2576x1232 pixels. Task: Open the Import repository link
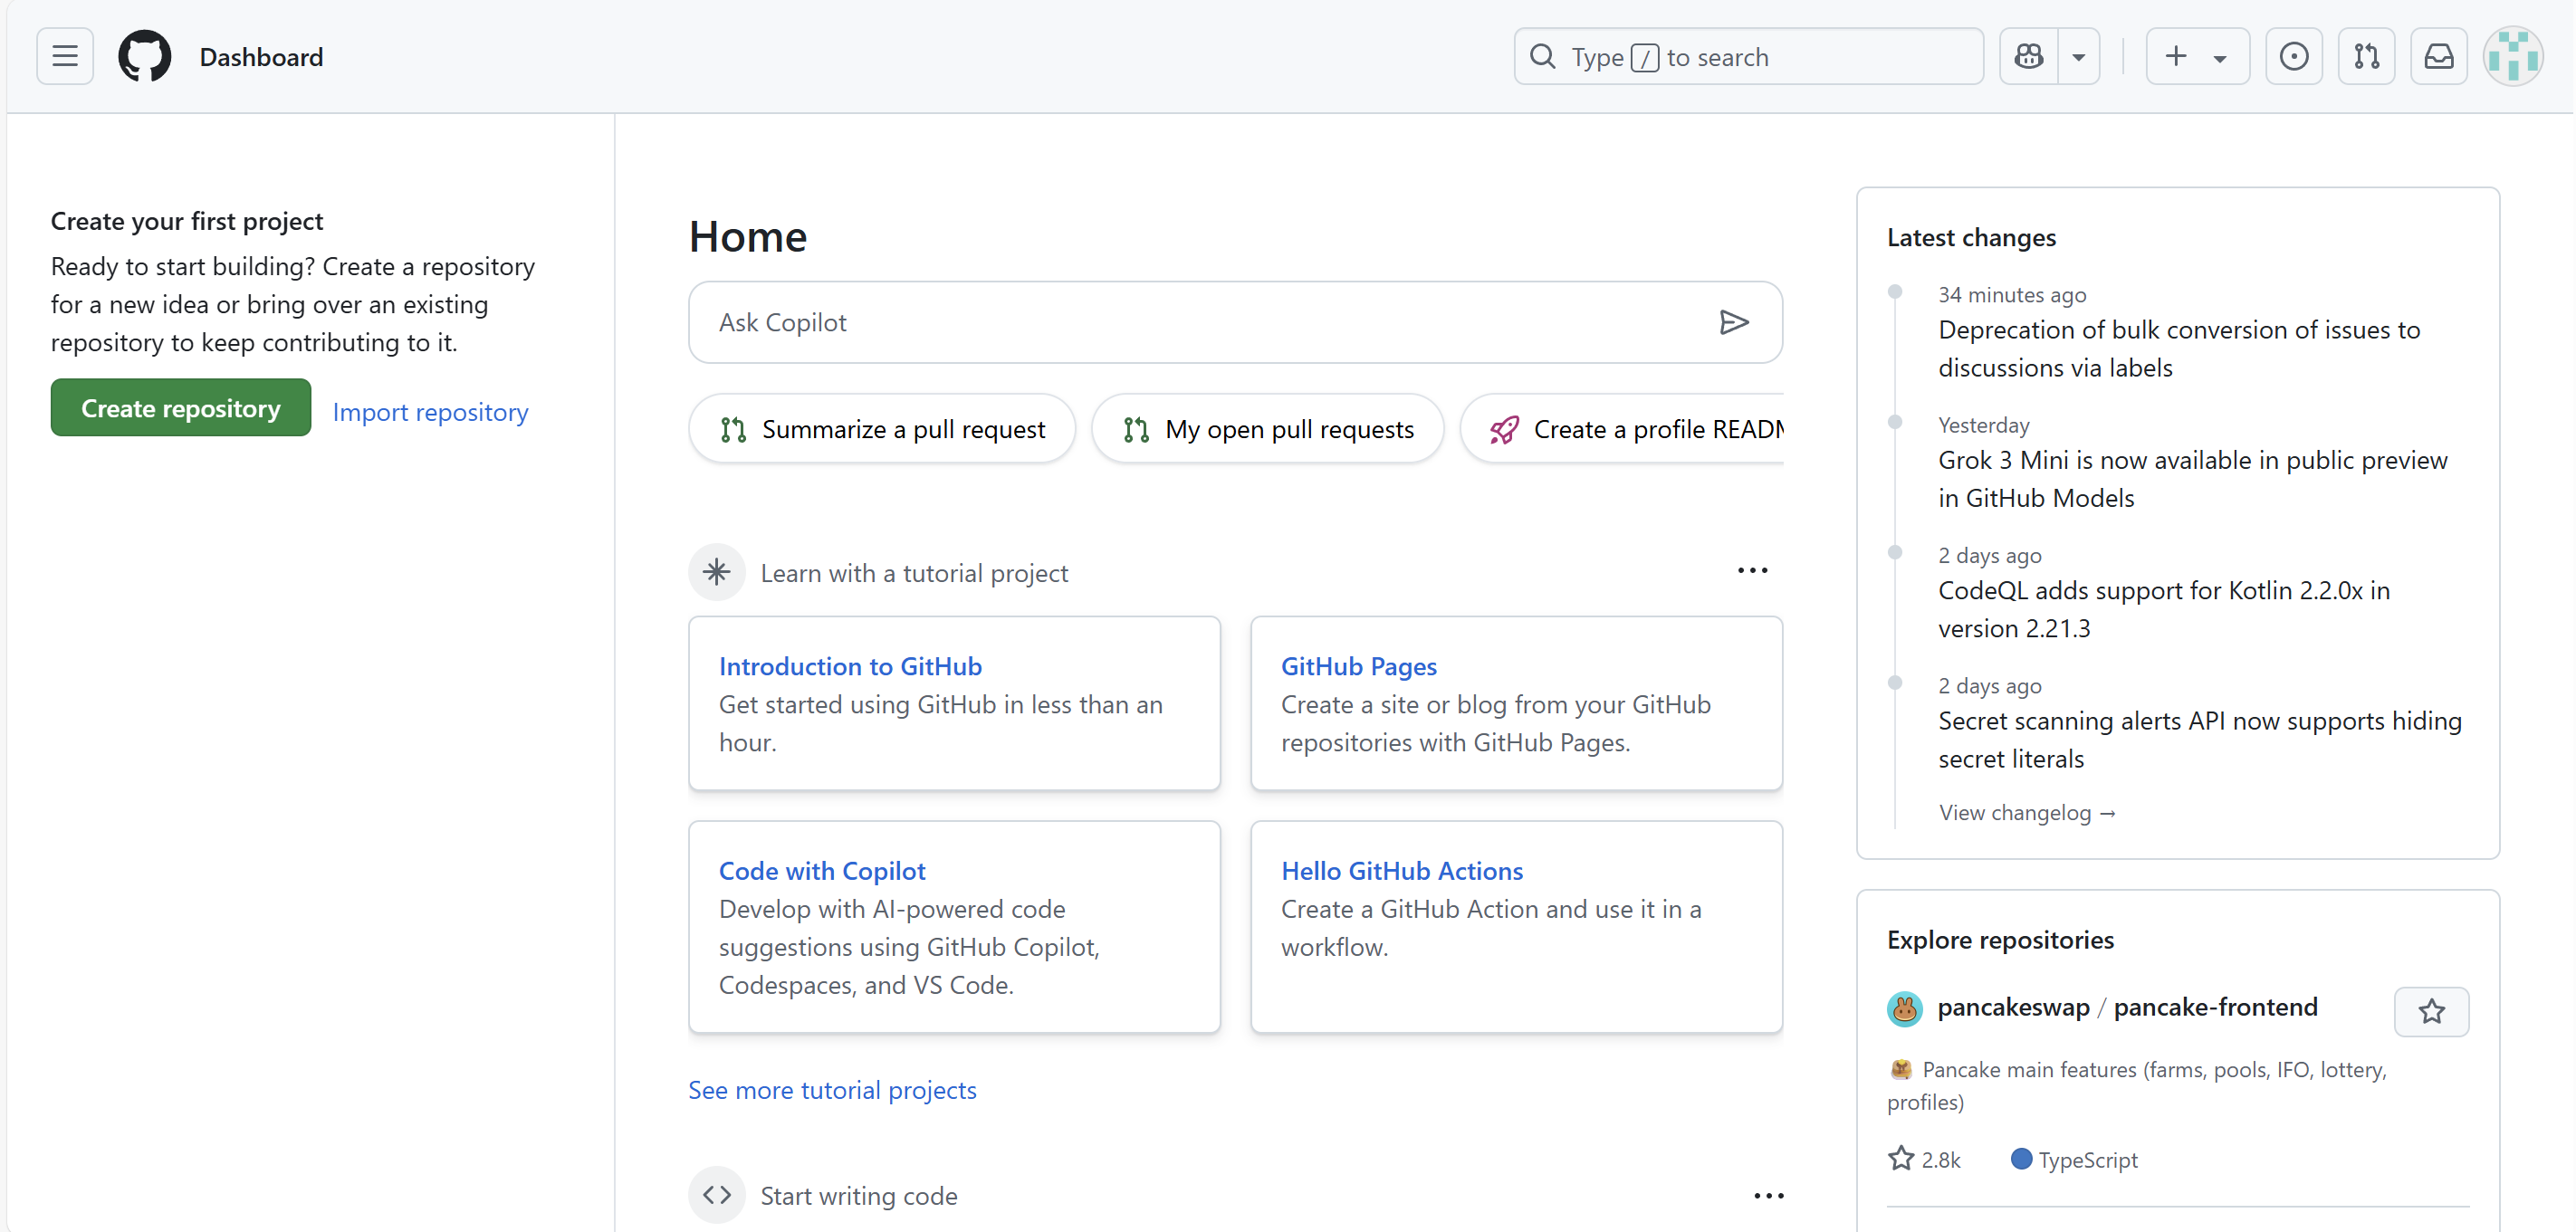pos(430,412)
